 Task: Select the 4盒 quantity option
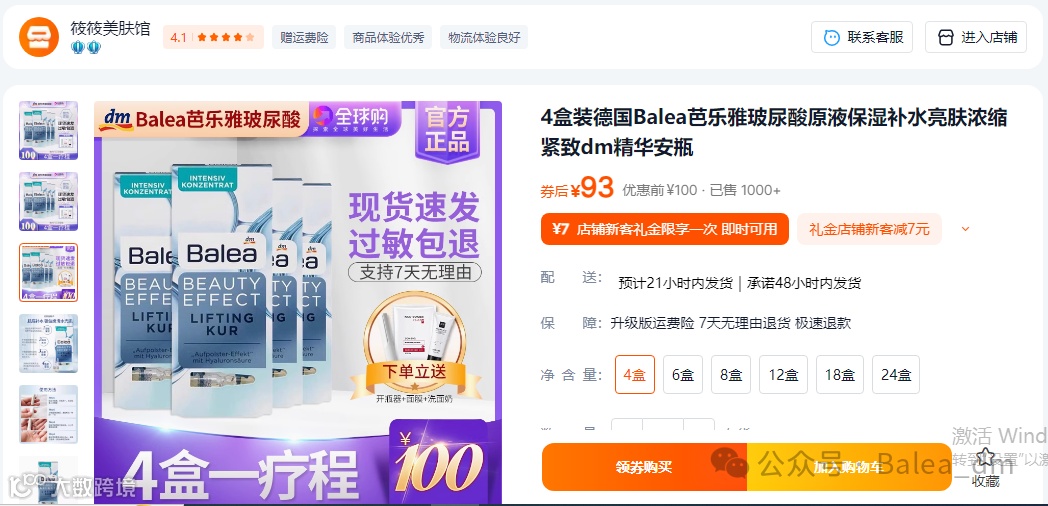(634, 374)
